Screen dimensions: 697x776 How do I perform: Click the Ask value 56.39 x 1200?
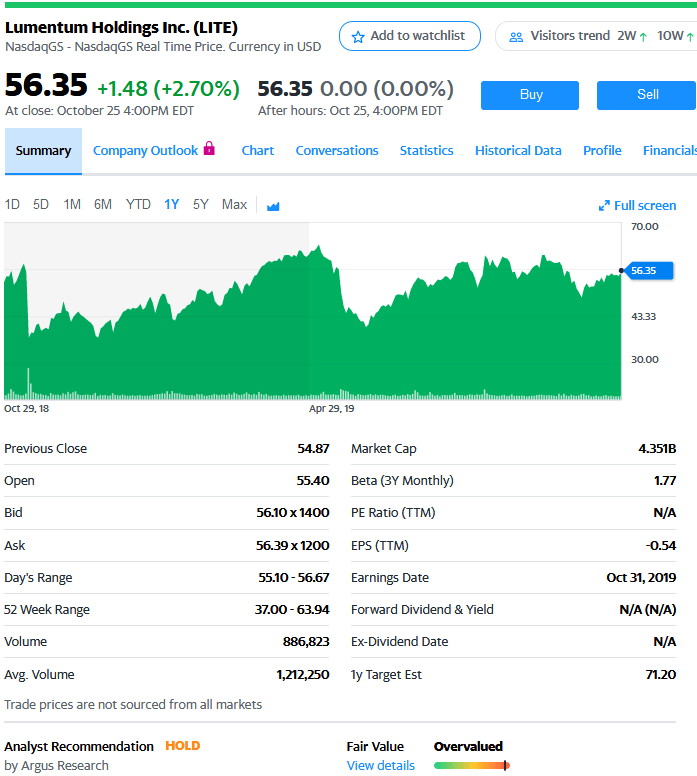point(293,545)
